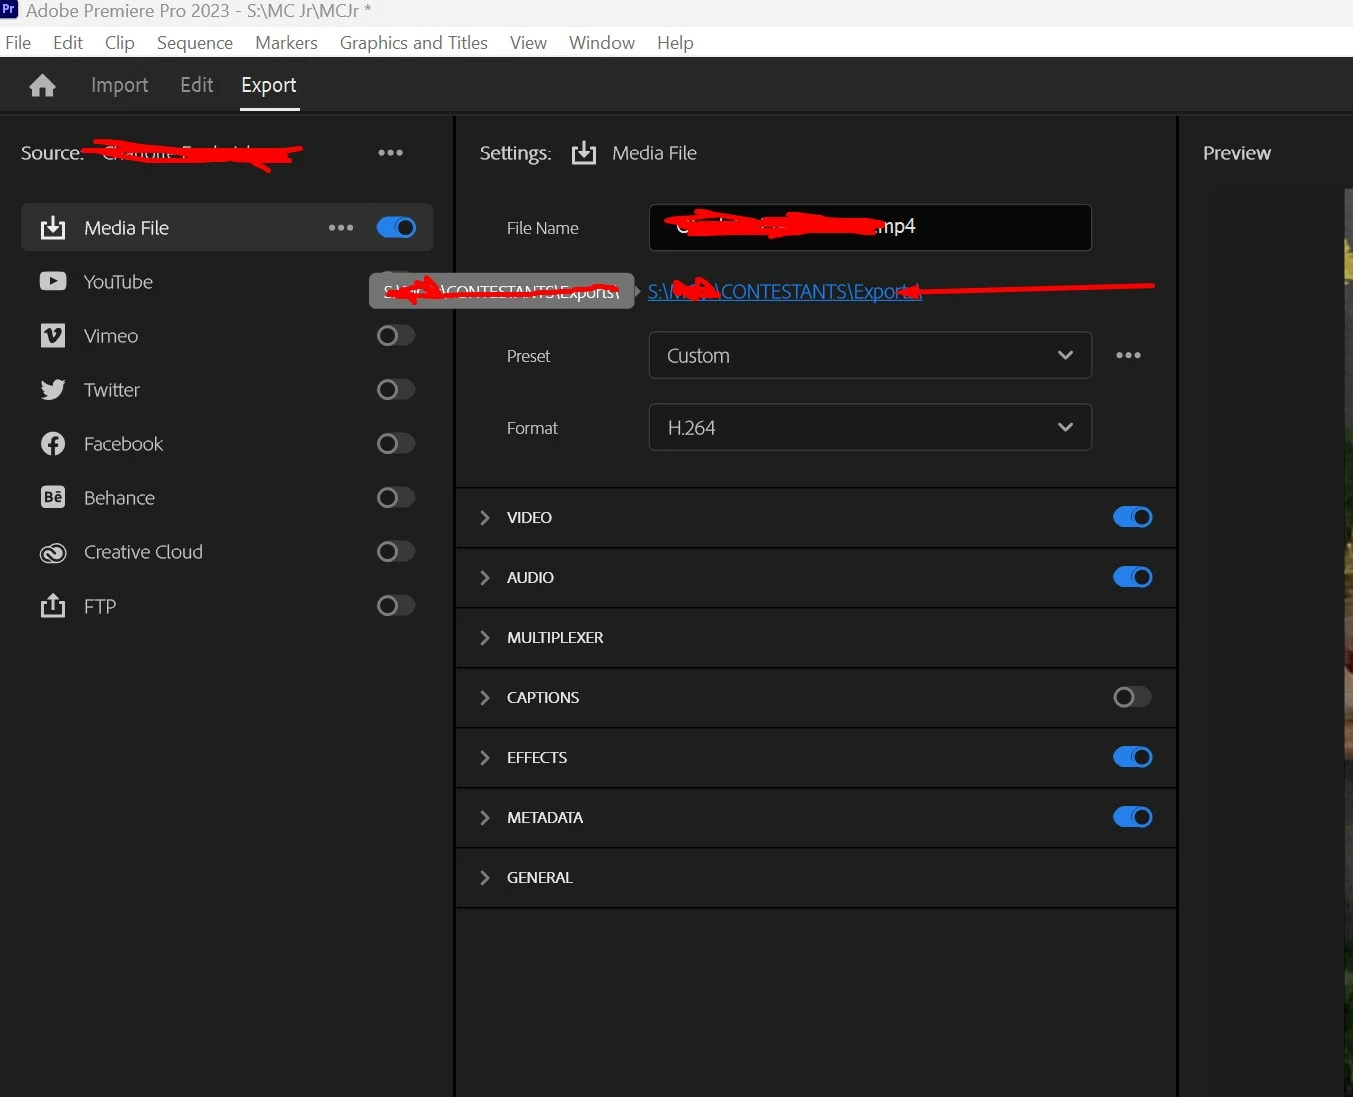Turn off Media File destination toggle
The image size is (1353, 1097).
(x=396, y=227)
